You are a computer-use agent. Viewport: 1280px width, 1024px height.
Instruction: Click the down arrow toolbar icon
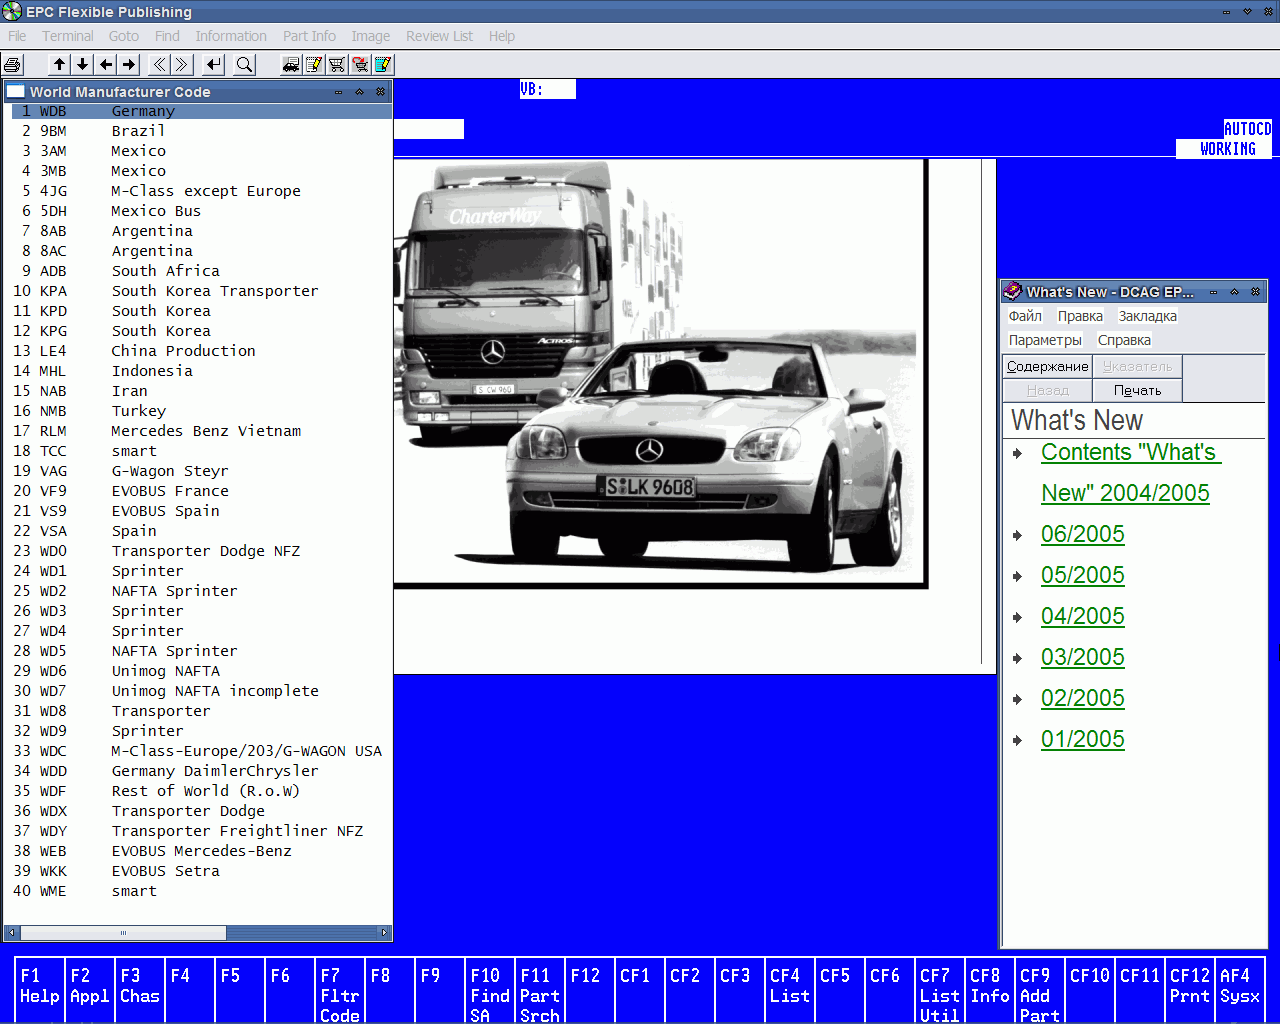83,65
